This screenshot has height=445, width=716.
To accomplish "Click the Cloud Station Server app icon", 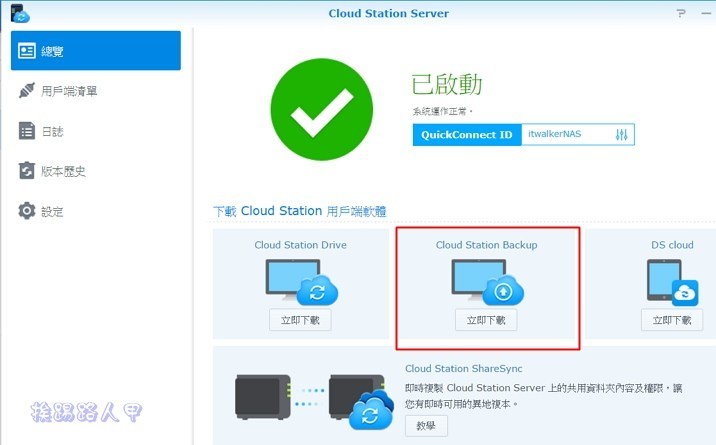I will pos(19,13).
